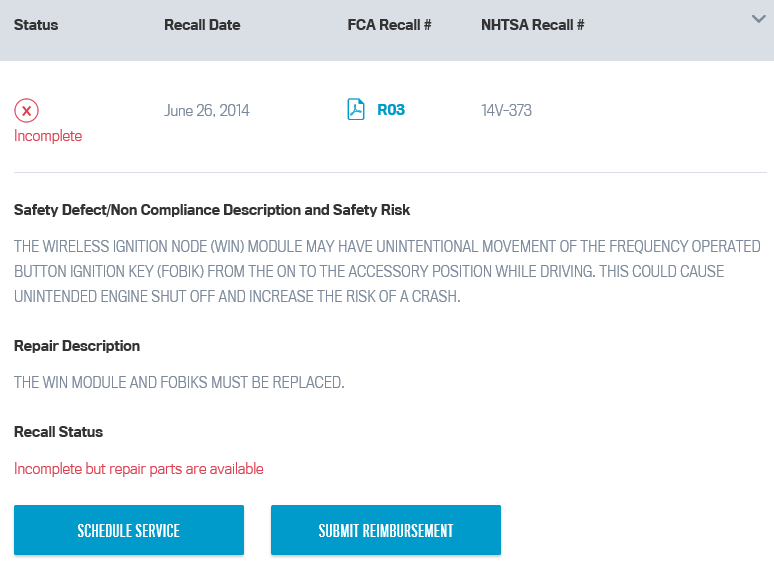
Task: Click the 'Incomplete but repair parts are available' text
Action: [x=138, y=469]
